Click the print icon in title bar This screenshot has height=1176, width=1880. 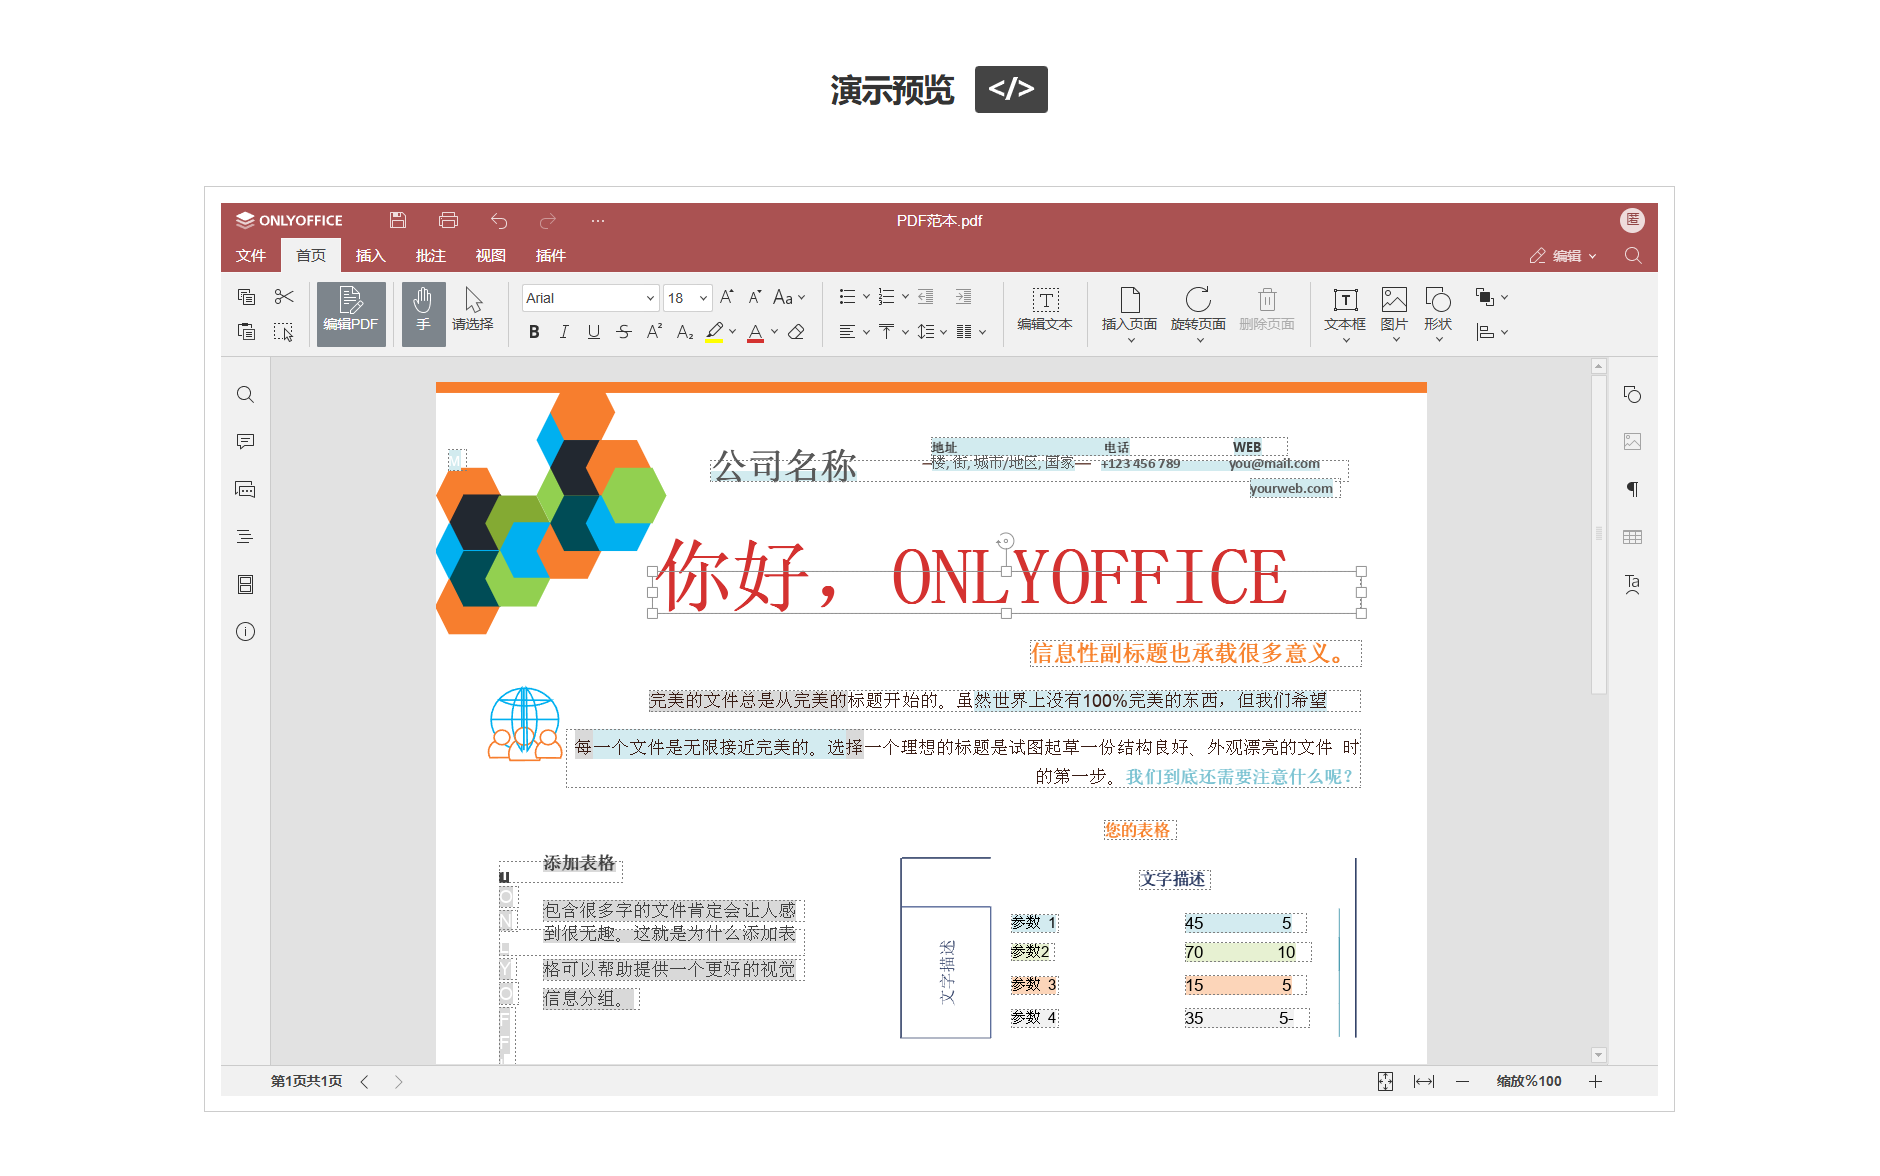coord(448,220)
